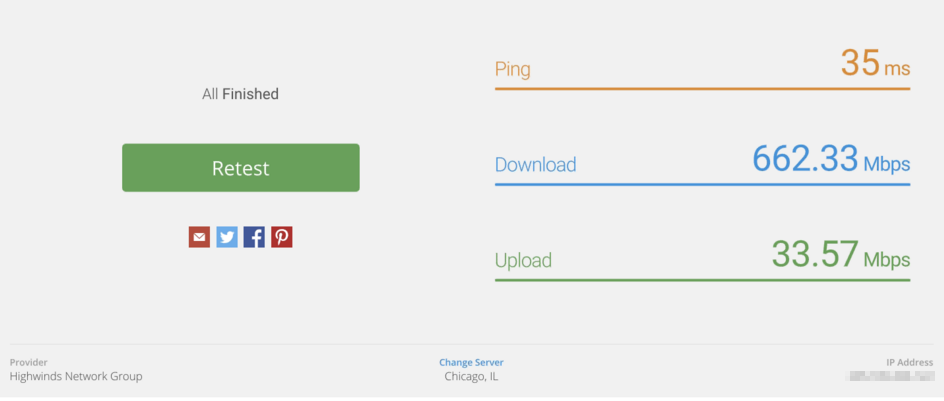The width and height of the screenshot is (944, 401).
Task: Click the Upload label
Action: coord(523,260)
